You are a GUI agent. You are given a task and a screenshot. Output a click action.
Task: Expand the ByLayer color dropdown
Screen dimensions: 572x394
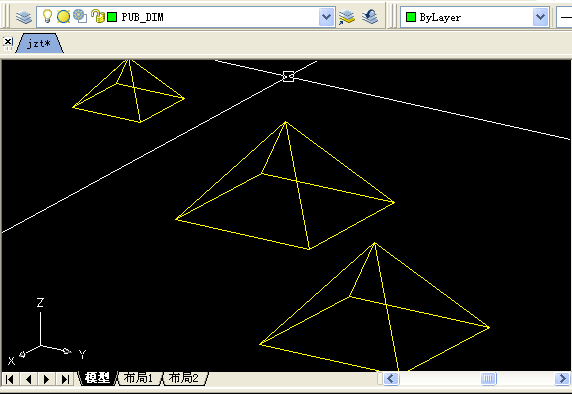pyautogui.click(x=540, y=17)
